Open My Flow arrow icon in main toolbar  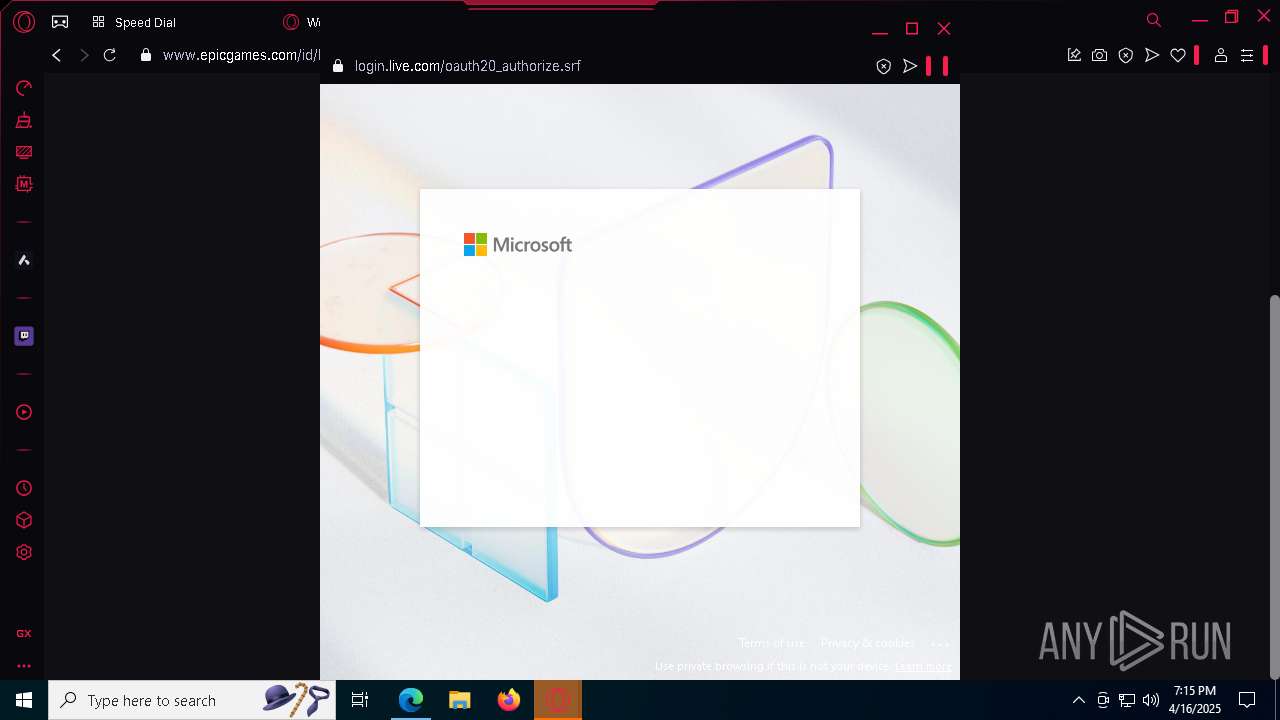click(x=1152, y=55)
